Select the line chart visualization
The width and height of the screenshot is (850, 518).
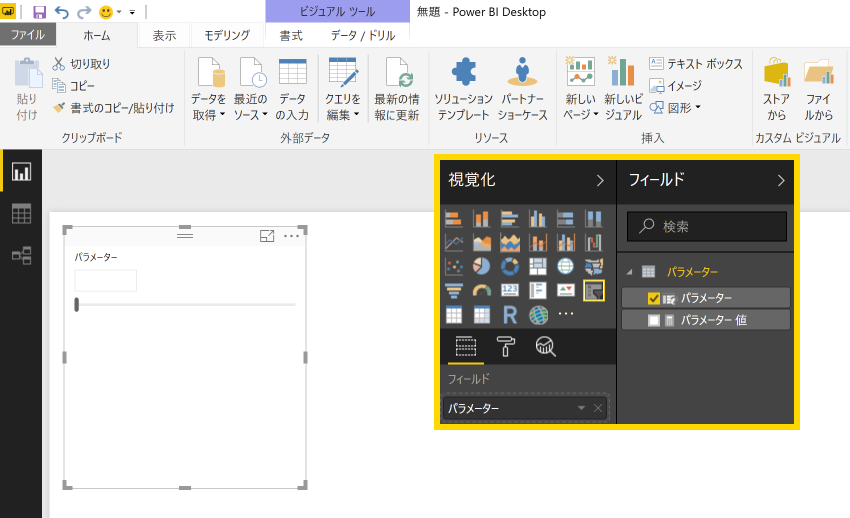[454, 243]
